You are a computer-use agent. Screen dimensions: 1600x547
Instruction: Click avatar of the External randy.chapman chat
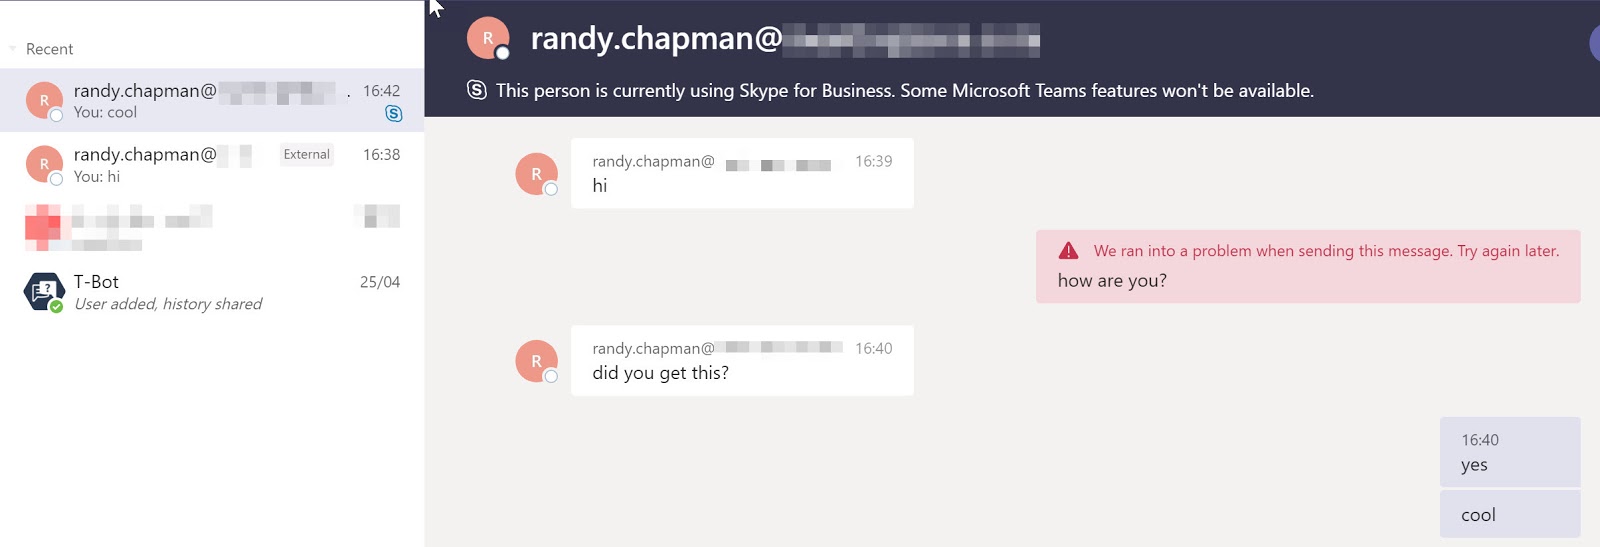point(44,164)
